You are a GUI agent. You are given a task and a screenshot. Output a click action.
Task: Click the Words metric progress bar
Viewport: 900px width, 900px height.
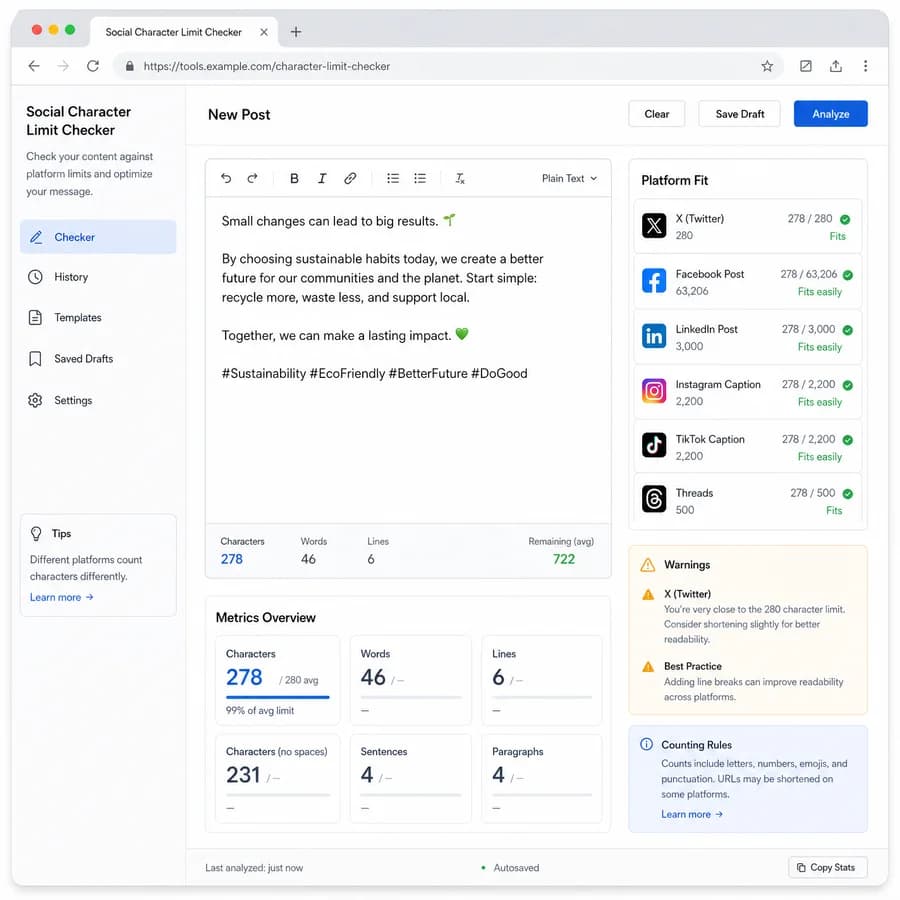[x=411, y=697]
